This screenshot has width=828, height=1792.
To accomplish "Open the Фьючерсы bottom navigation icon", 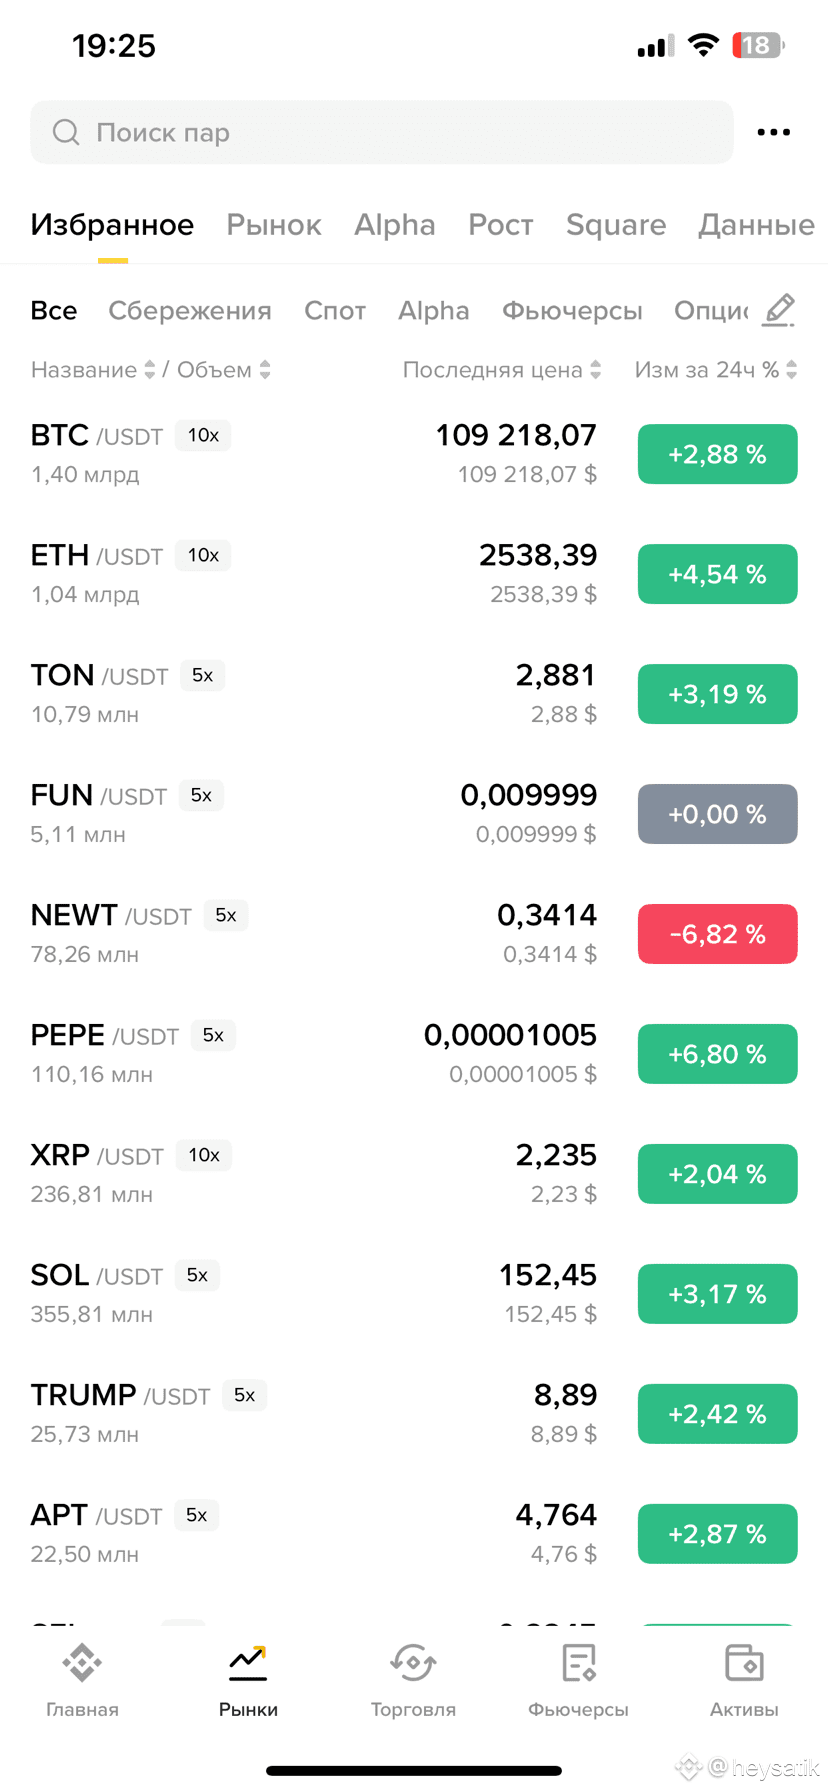I will [578, 1663].
